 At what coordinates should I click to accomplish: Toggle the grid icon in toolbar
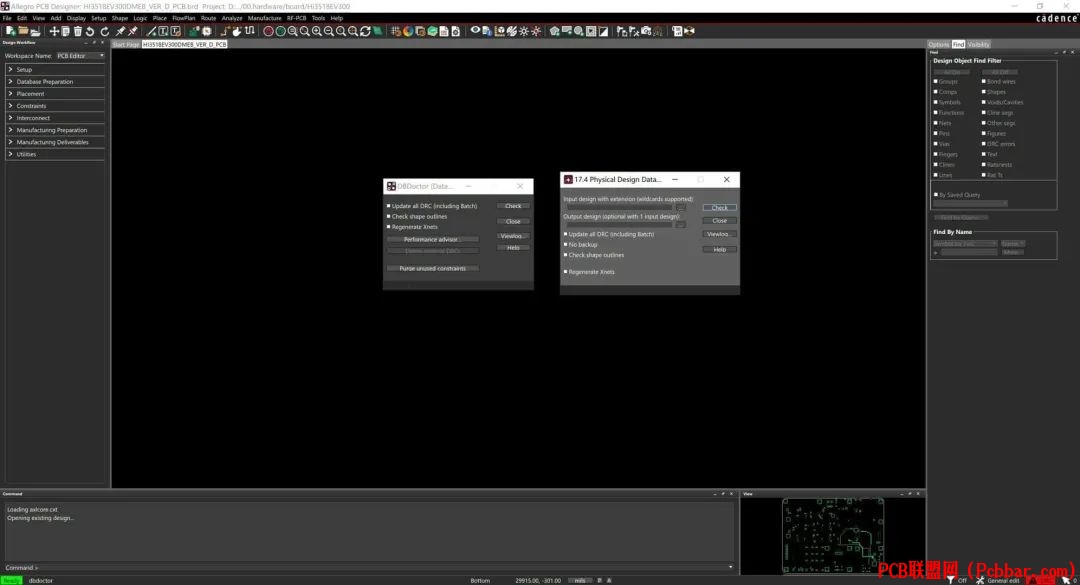click(396, 31)
